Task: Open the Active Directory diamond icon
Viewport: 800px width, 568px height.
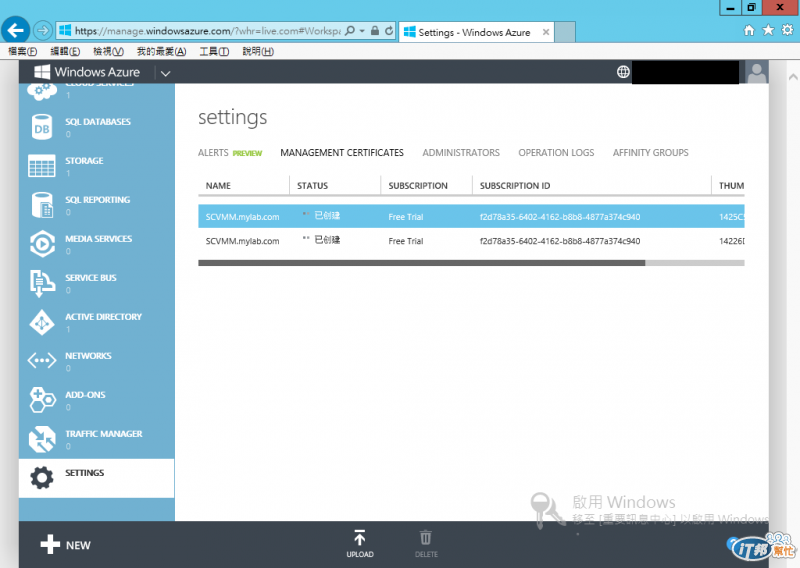Action: coord(42,323)
